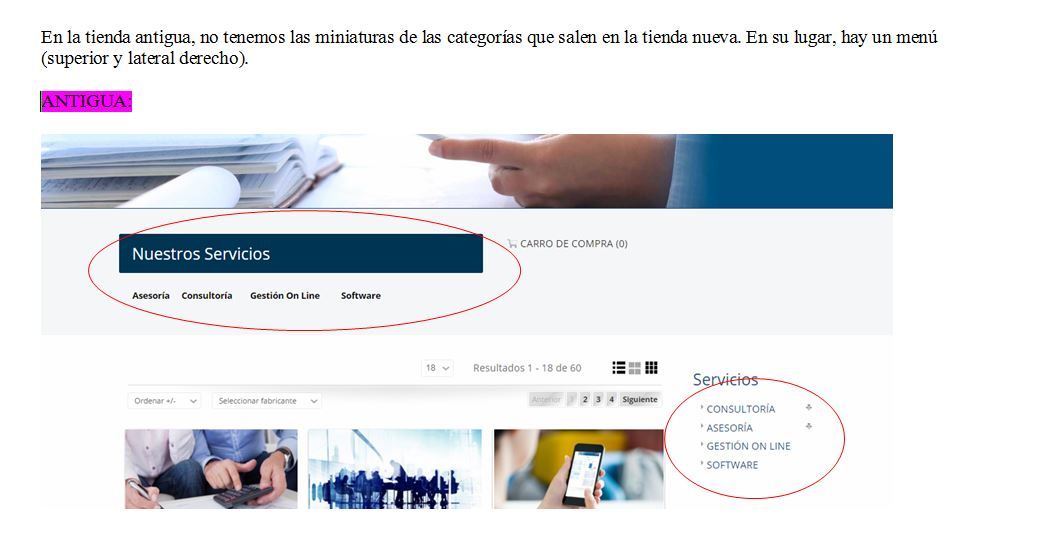Expand Consultoría submenu plus icon
This screenshot has height=541, width=1040.
pyautogui.click(x=809, y=407)
